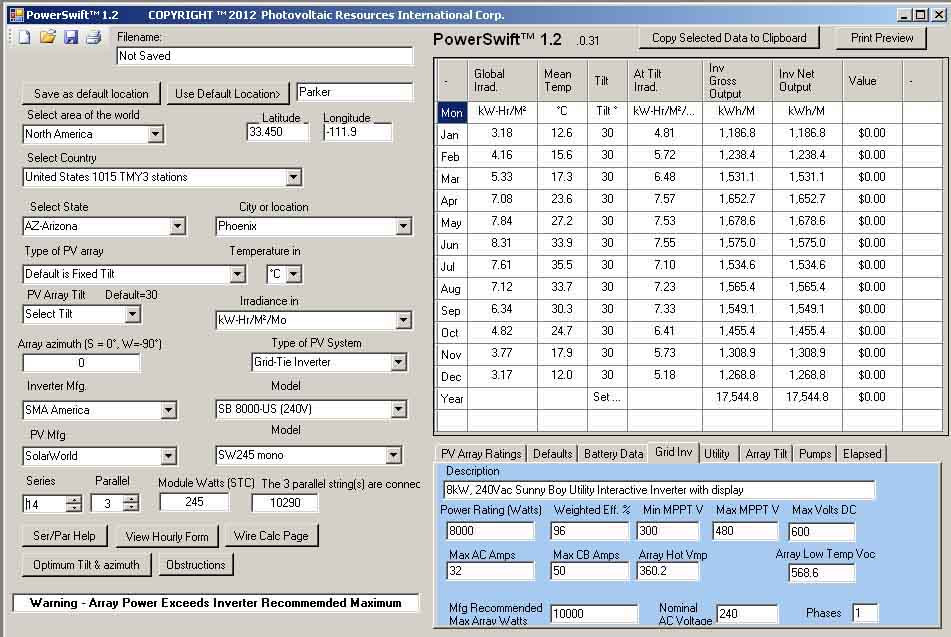Increase the Series module count
Viewport: 951px width, 637px height.
pyautogui.click(x=74, y=499)
